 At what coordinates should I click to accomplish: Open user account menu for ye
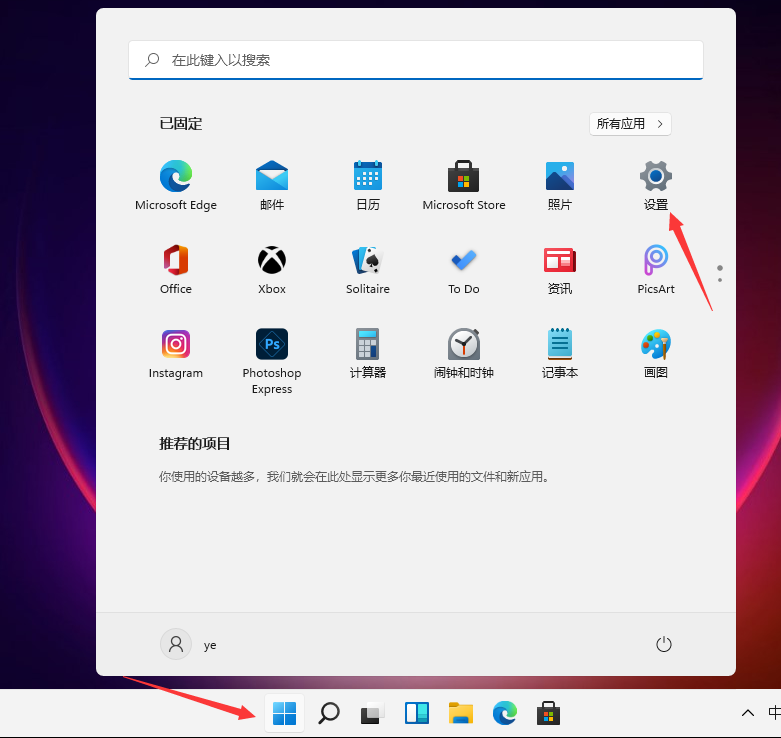(189, 645)
